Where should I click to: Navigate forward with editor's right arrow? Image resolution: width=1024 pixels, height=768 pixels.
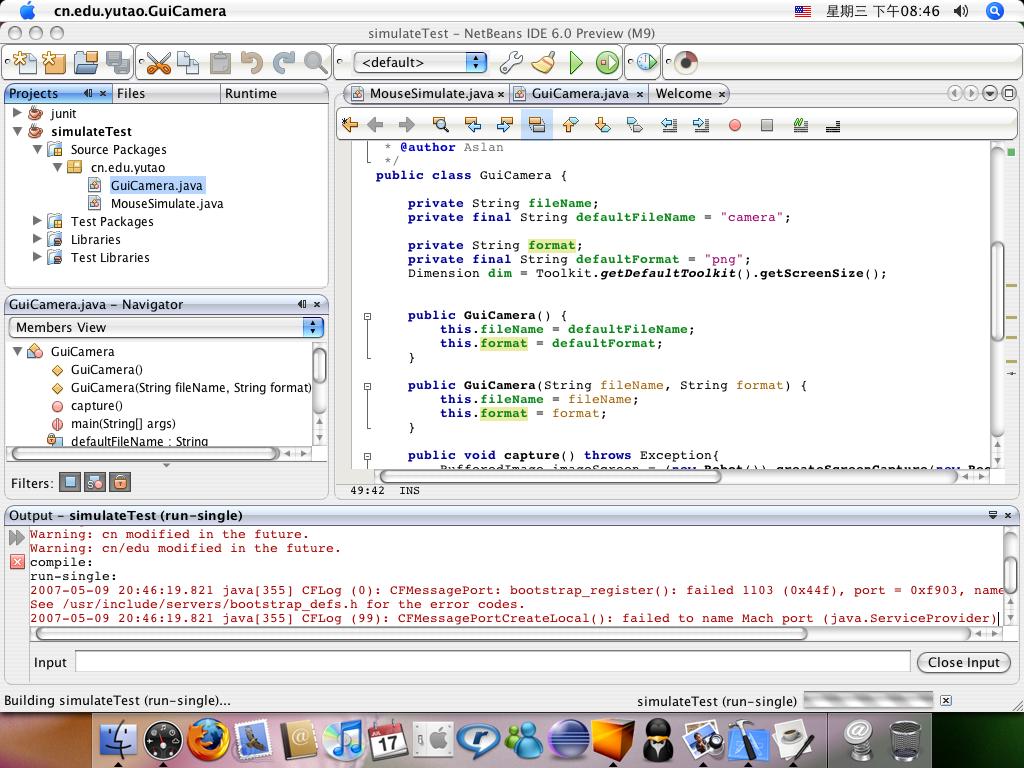tap(407, 125)
